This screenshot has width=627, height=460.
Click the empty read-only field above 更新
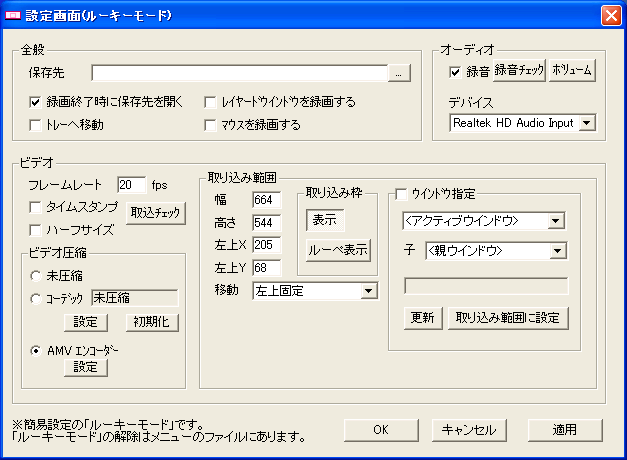click(486, 286)
